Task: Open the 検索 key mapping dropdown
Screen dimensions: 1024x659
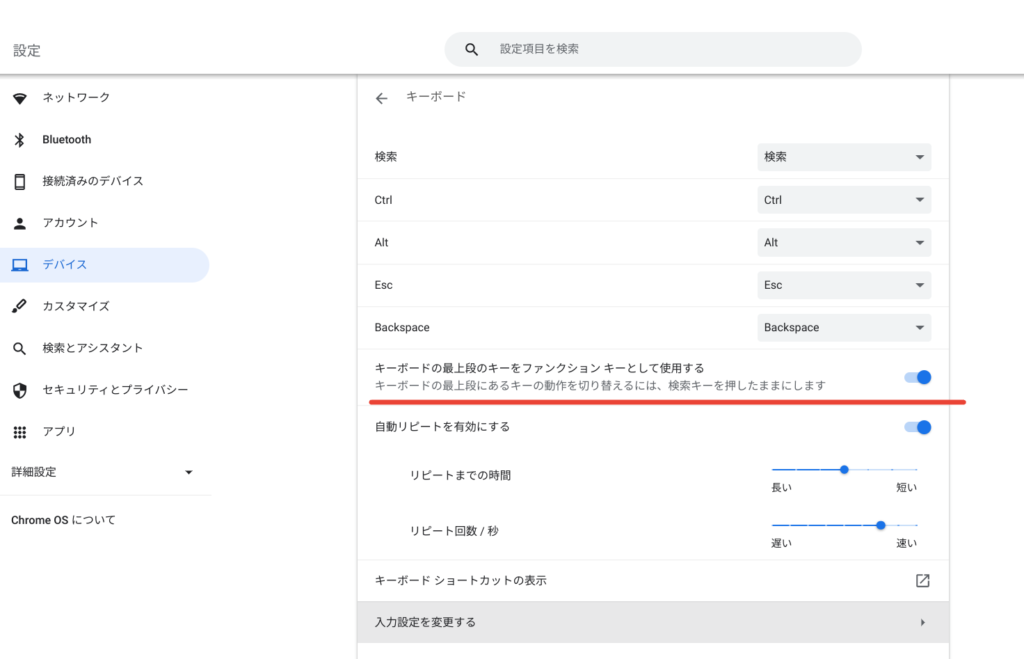Action: tap(844, 157)
